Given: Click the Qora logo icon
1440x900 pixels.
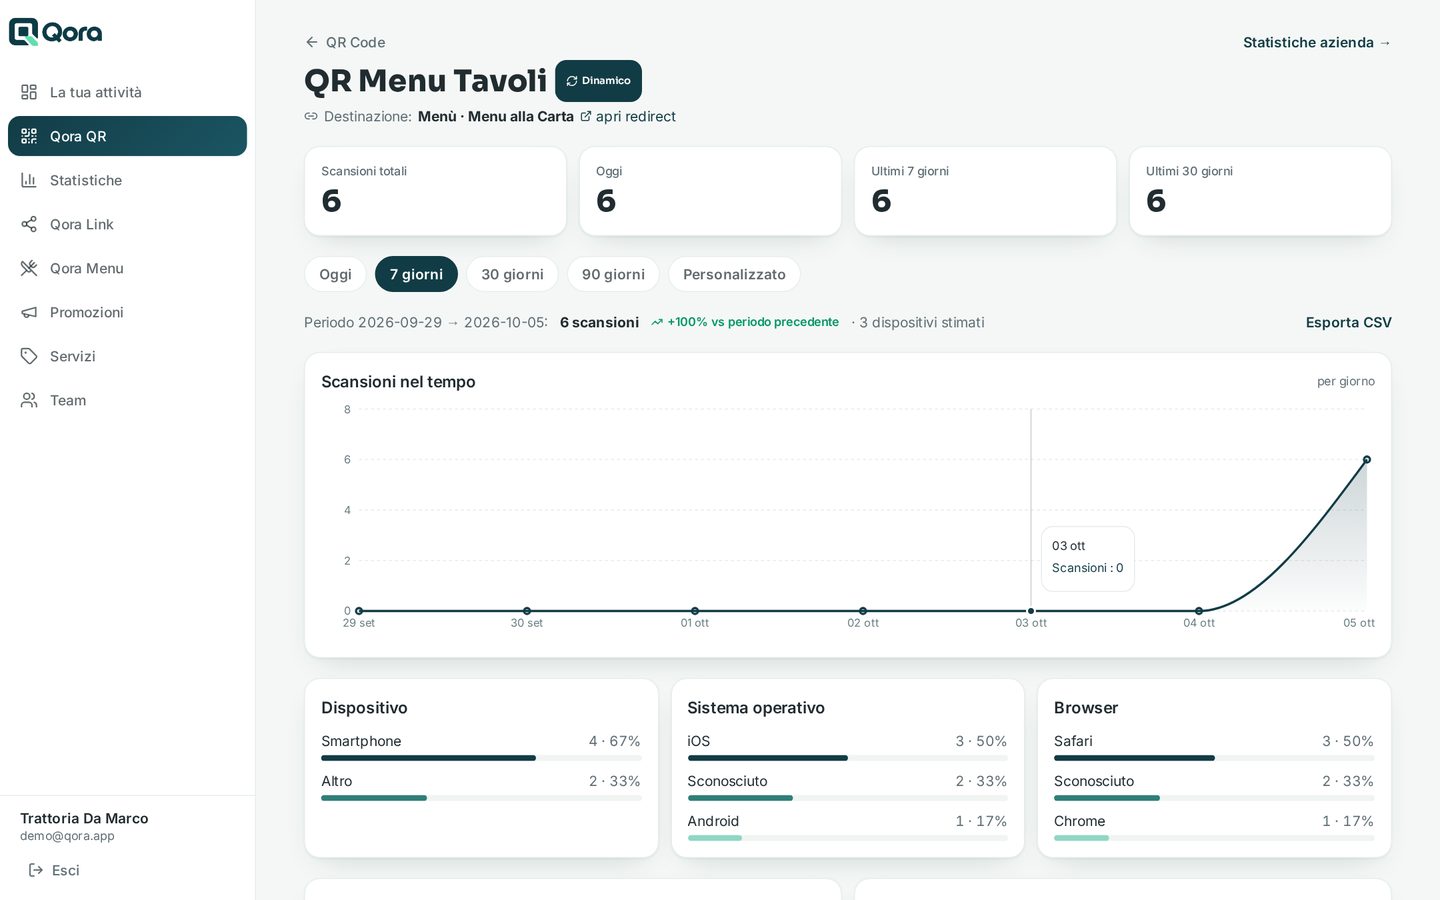Looking at the screenshot, I should pyautogui.click(x=24, y=32).
